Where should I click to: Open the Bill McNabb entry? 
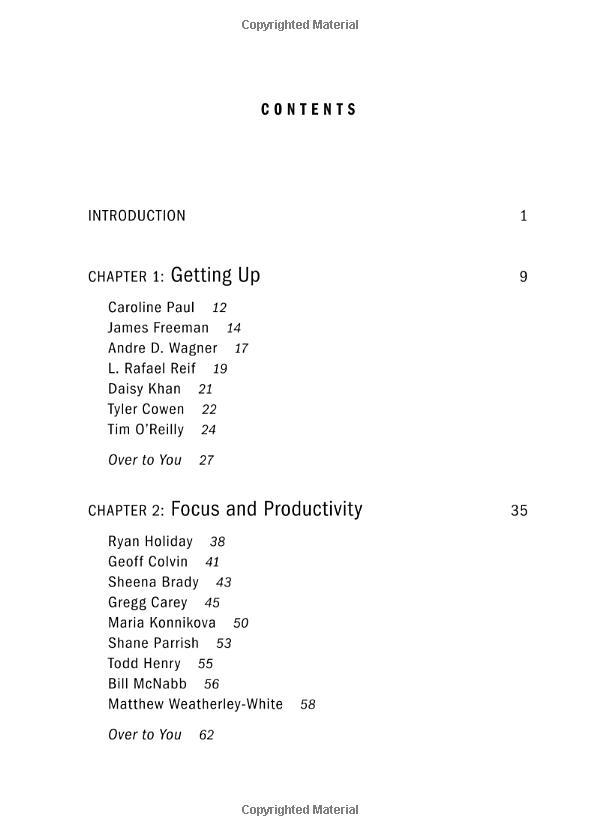click(x=147, y=684)
